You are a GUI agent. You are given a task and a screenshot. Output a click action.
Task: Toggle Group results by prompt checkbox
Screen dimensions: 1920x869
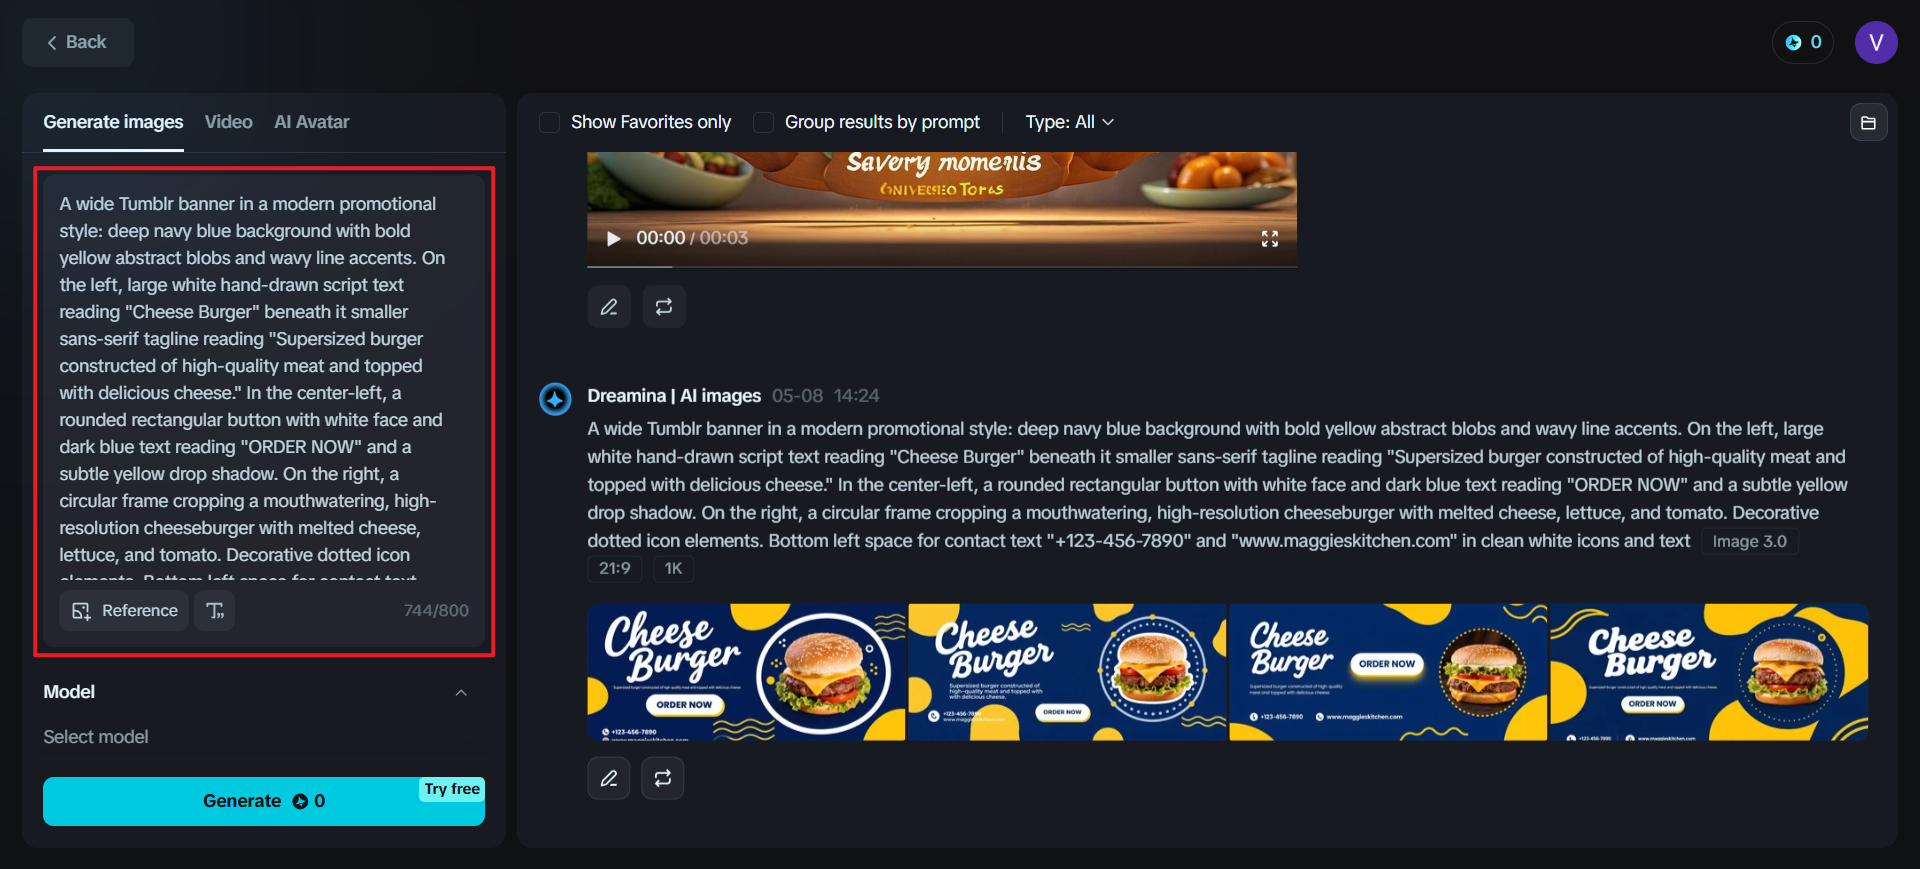[763, 122]
